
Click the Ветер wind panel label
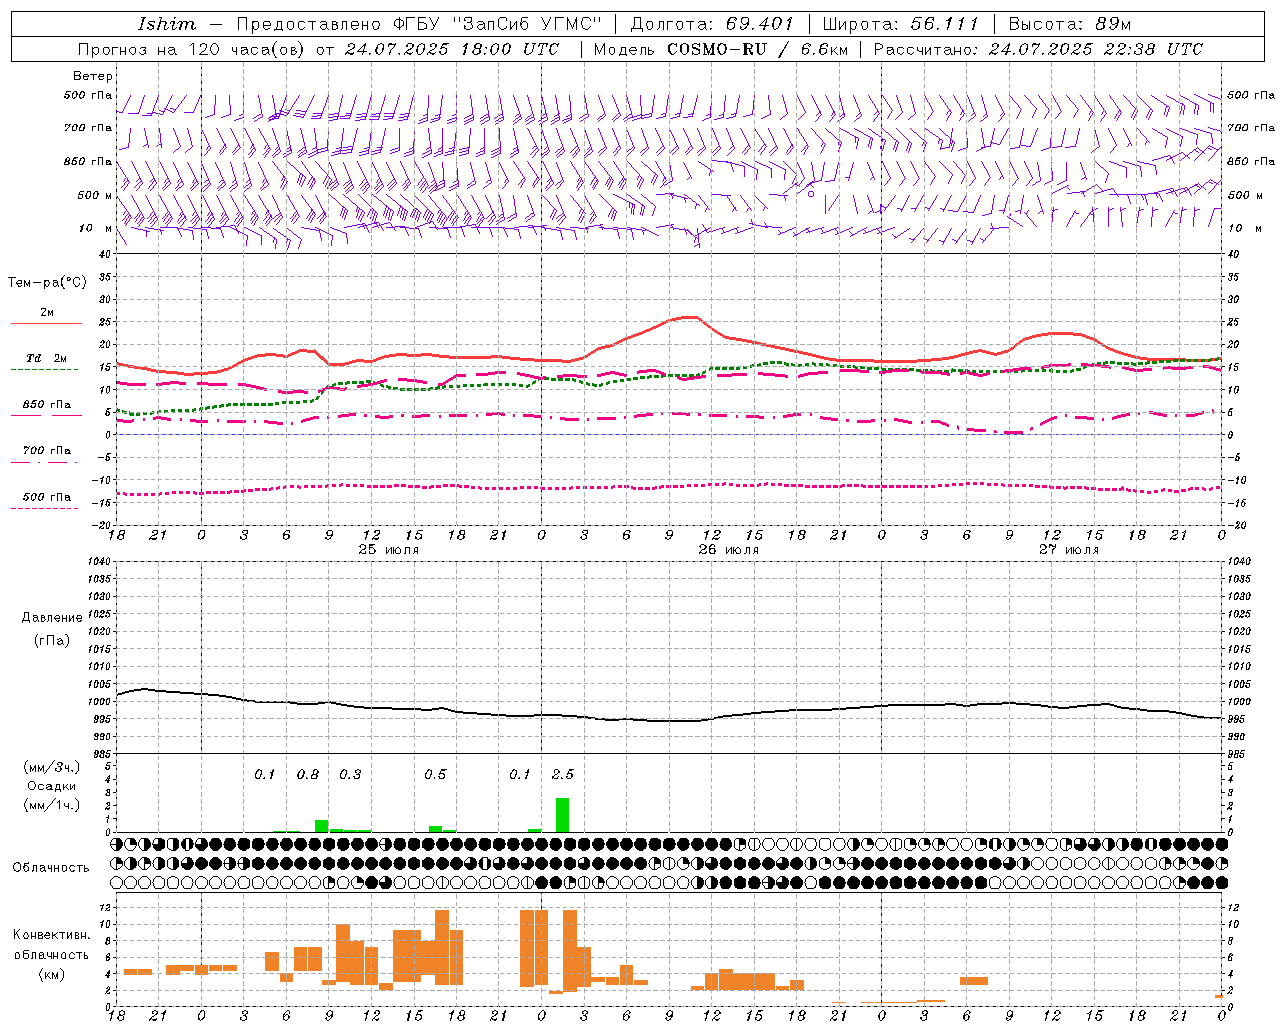[x=93, y=76]
